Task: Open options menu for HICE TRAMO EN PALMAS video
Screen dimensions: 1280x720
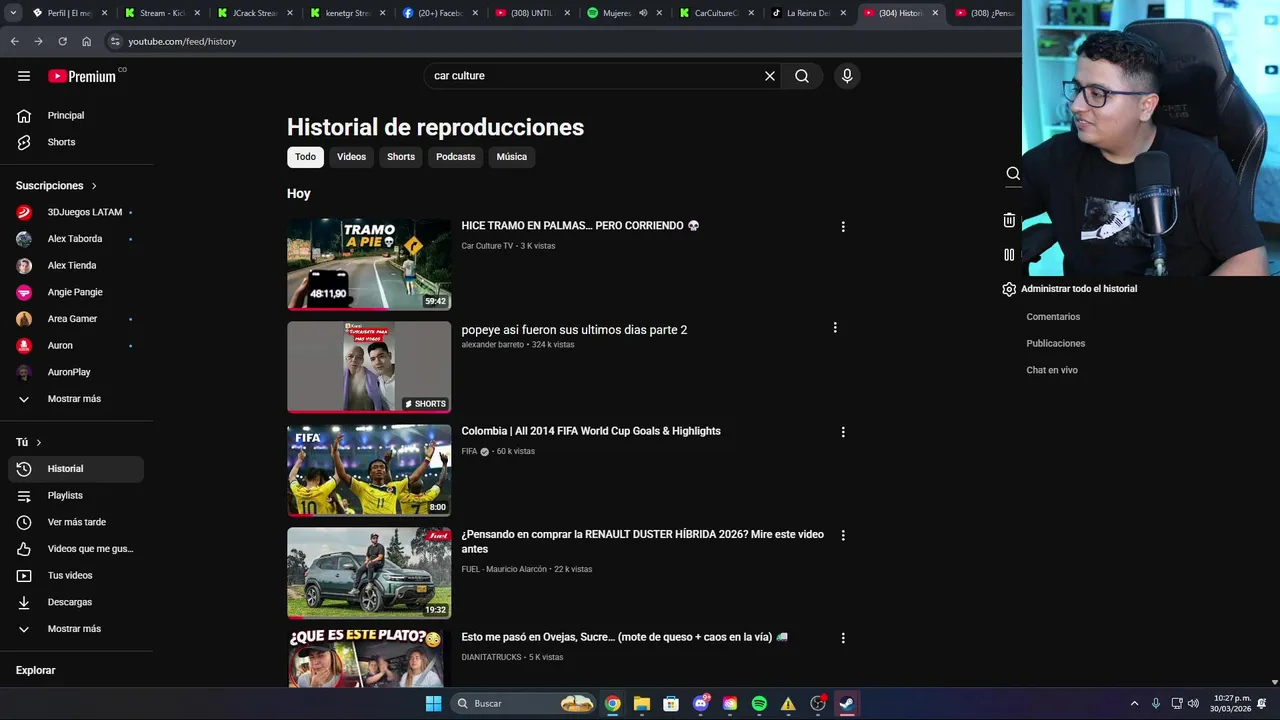Action: 843,227
